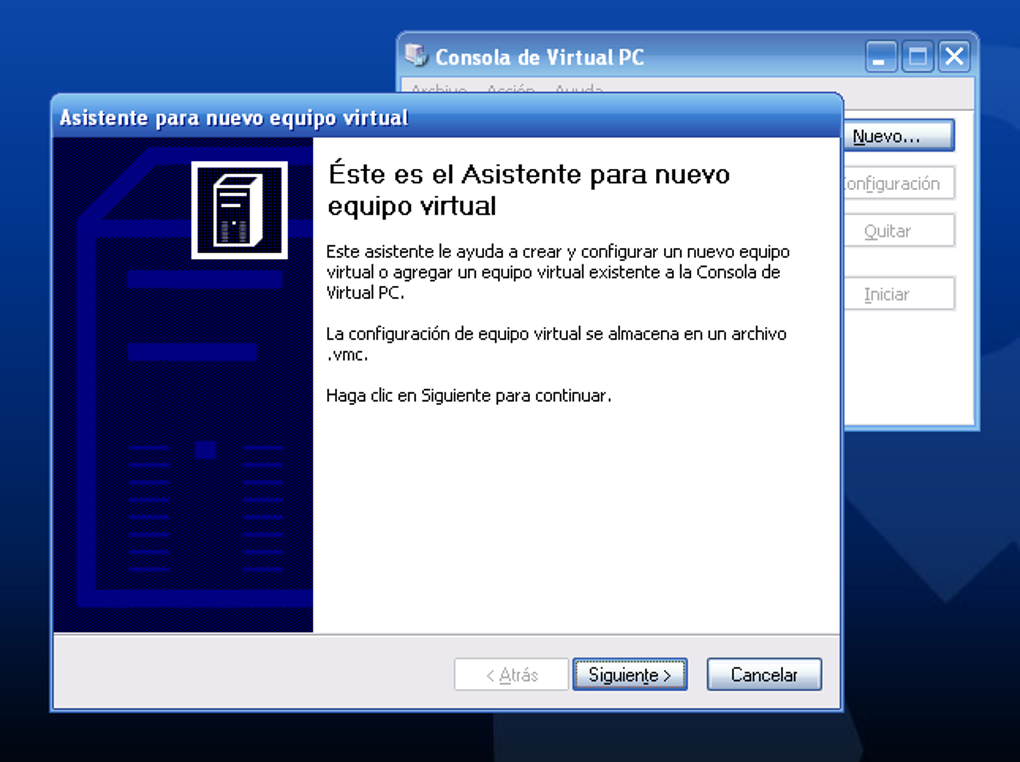Click the Virtual PC icon in Consola title bar

(x=416, y=55)
